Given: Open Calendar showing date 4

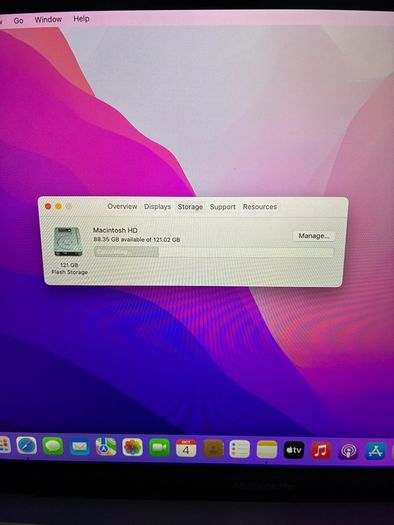Looking at the screenshot, I should 186,448.
